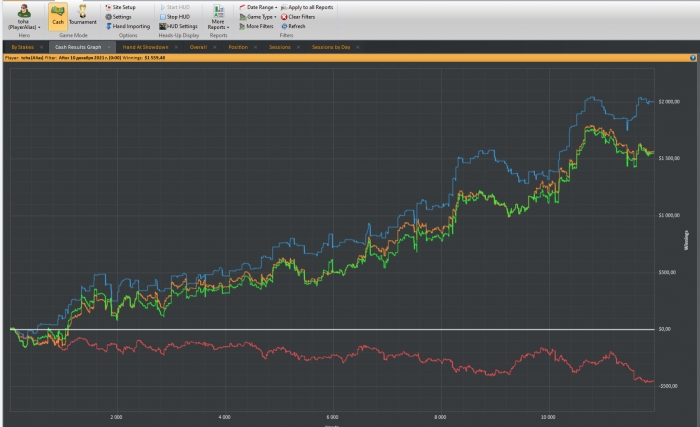Open the Settings gear option
This screenshot has width=700, height=427.
click(x=120, y=17)
